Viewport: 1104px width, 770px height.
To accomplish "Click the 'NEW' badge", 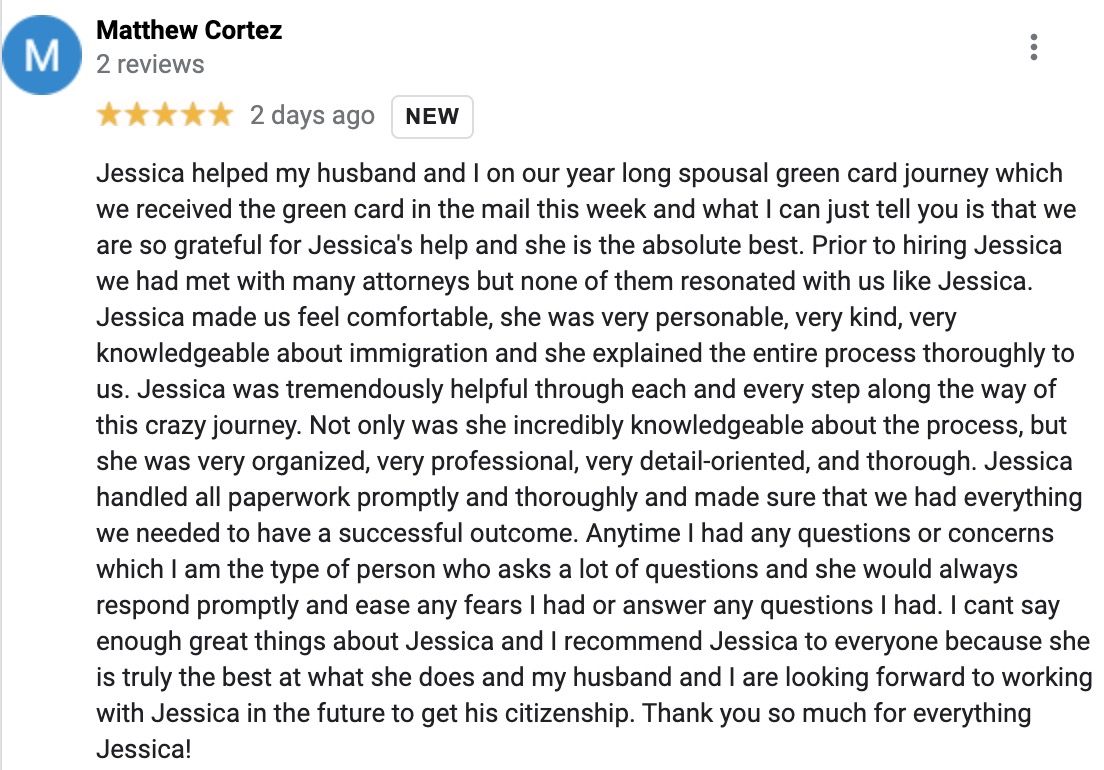I will point(432,116).
